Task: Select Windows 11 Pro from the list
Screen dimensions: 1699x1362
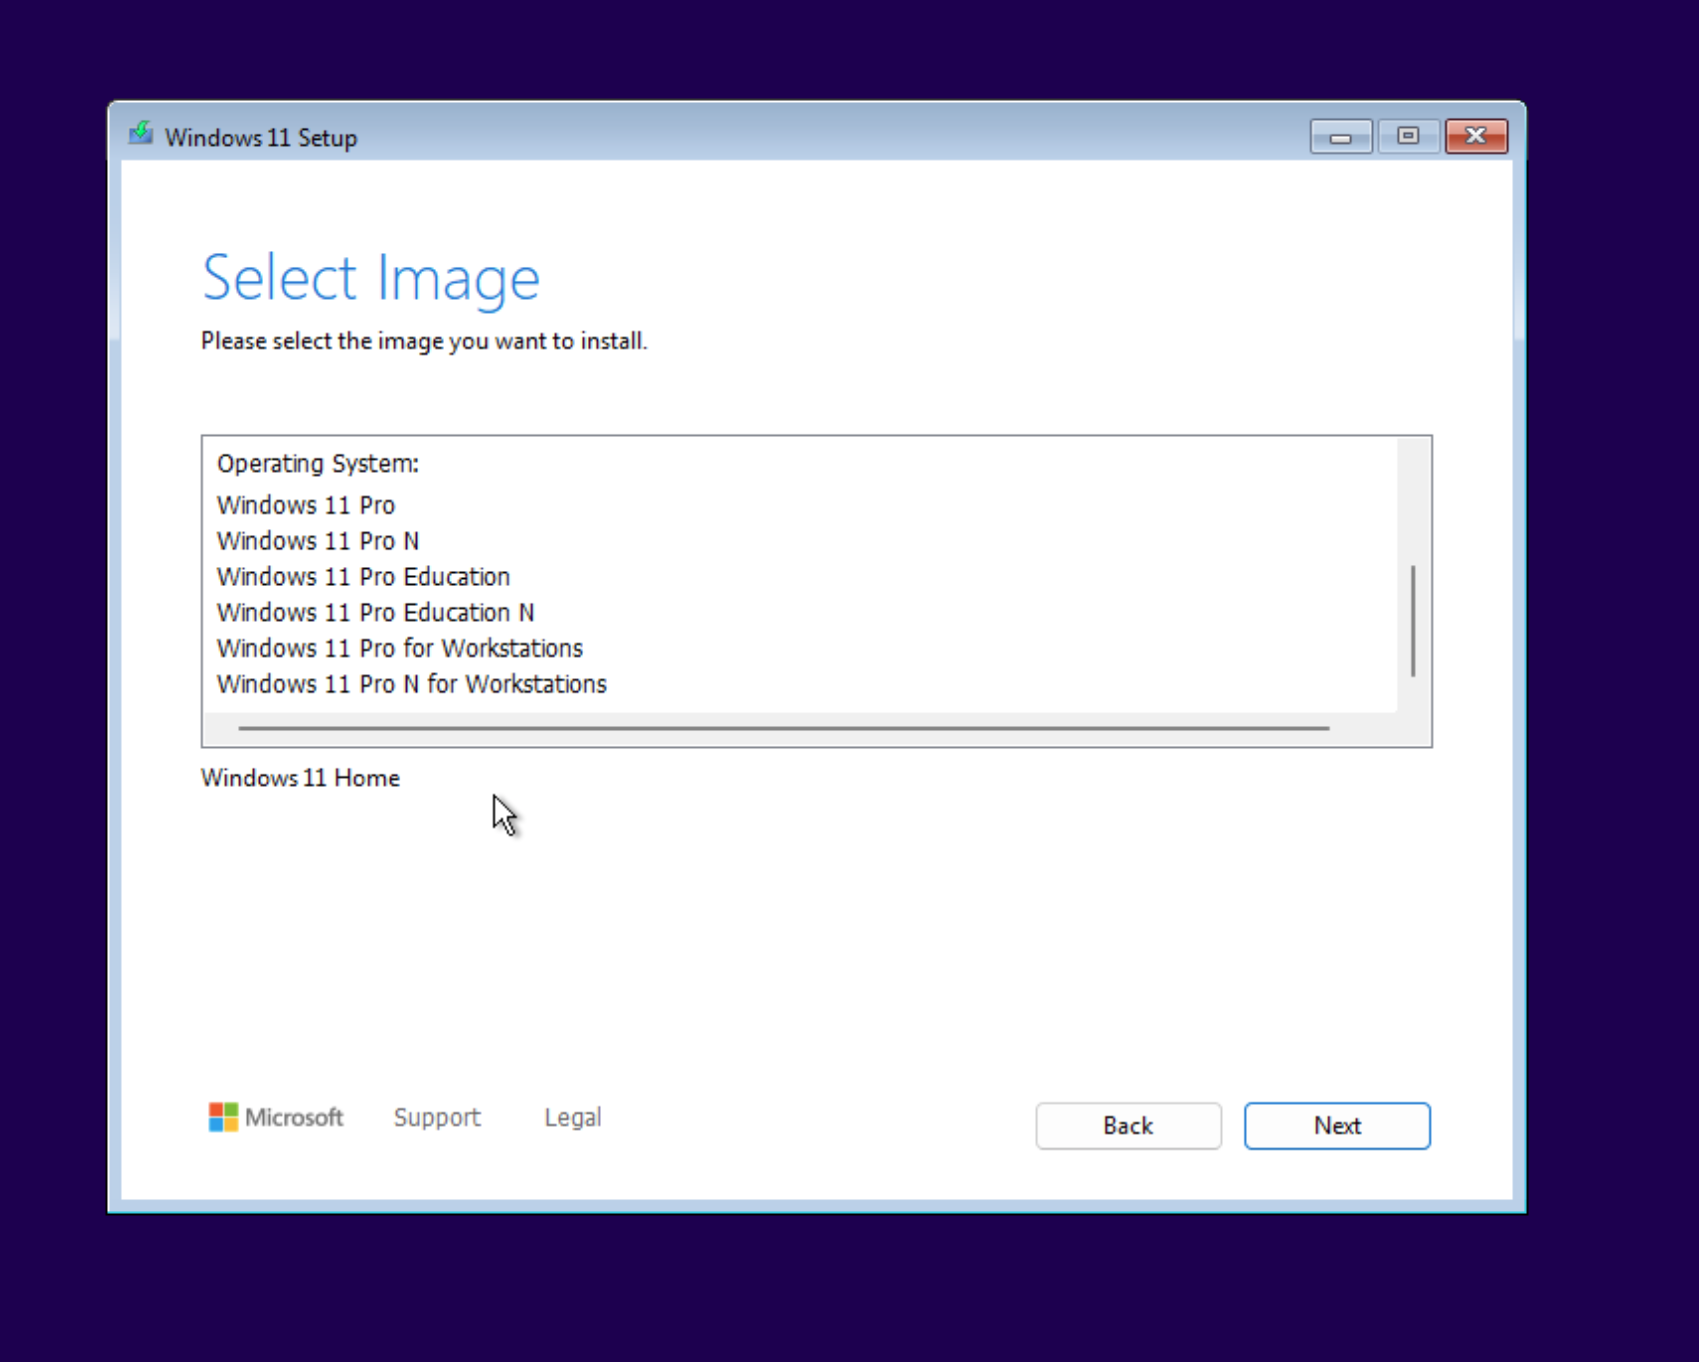Action: pyautogui.click(x=306, y=505)
